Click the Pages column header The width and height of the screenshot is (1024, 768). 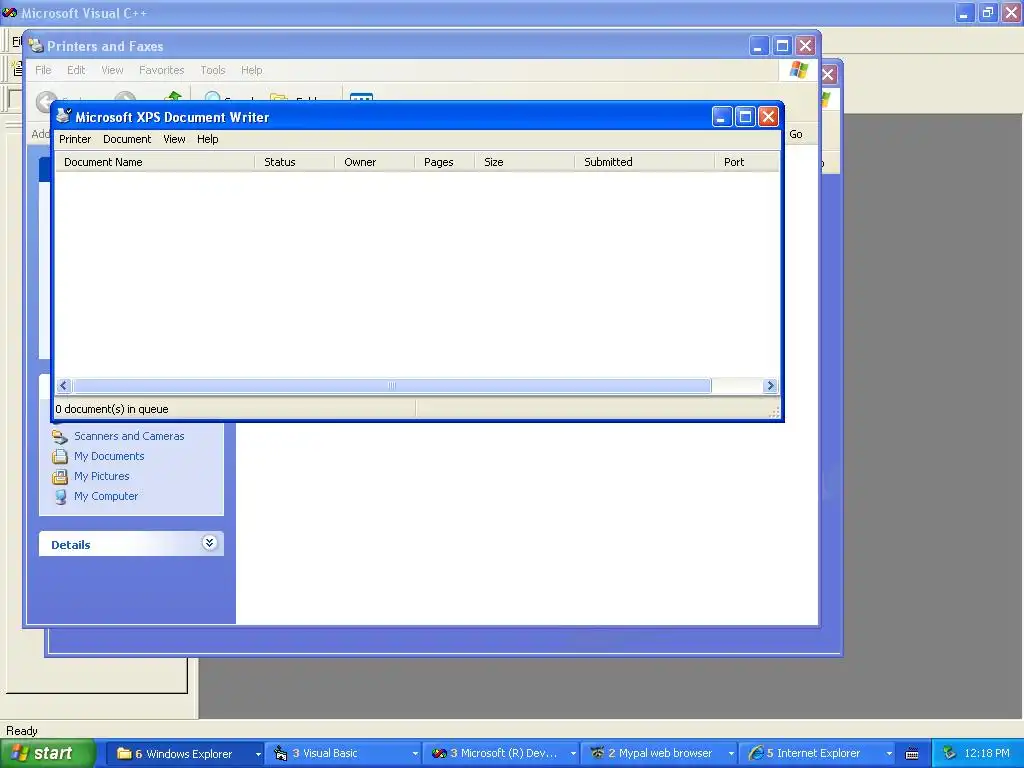click(x=444, y=162)
